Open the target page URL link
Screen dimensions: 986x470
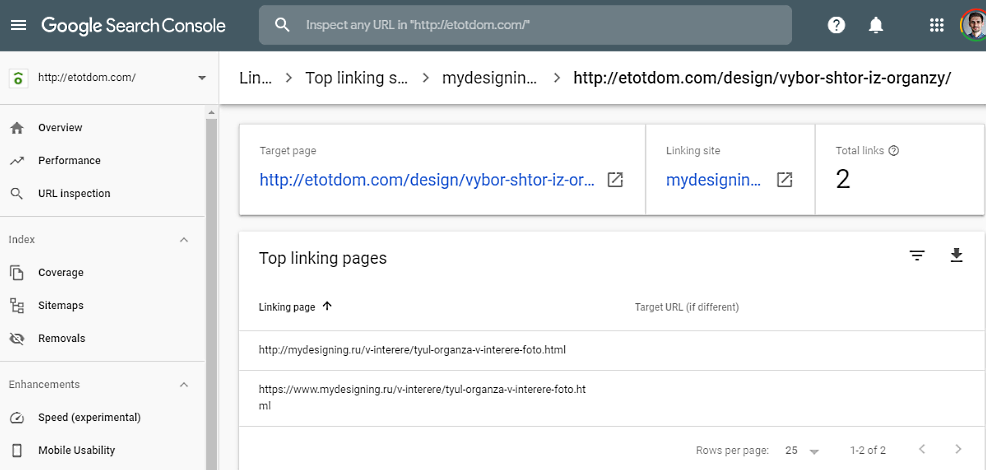click(426, 181)
